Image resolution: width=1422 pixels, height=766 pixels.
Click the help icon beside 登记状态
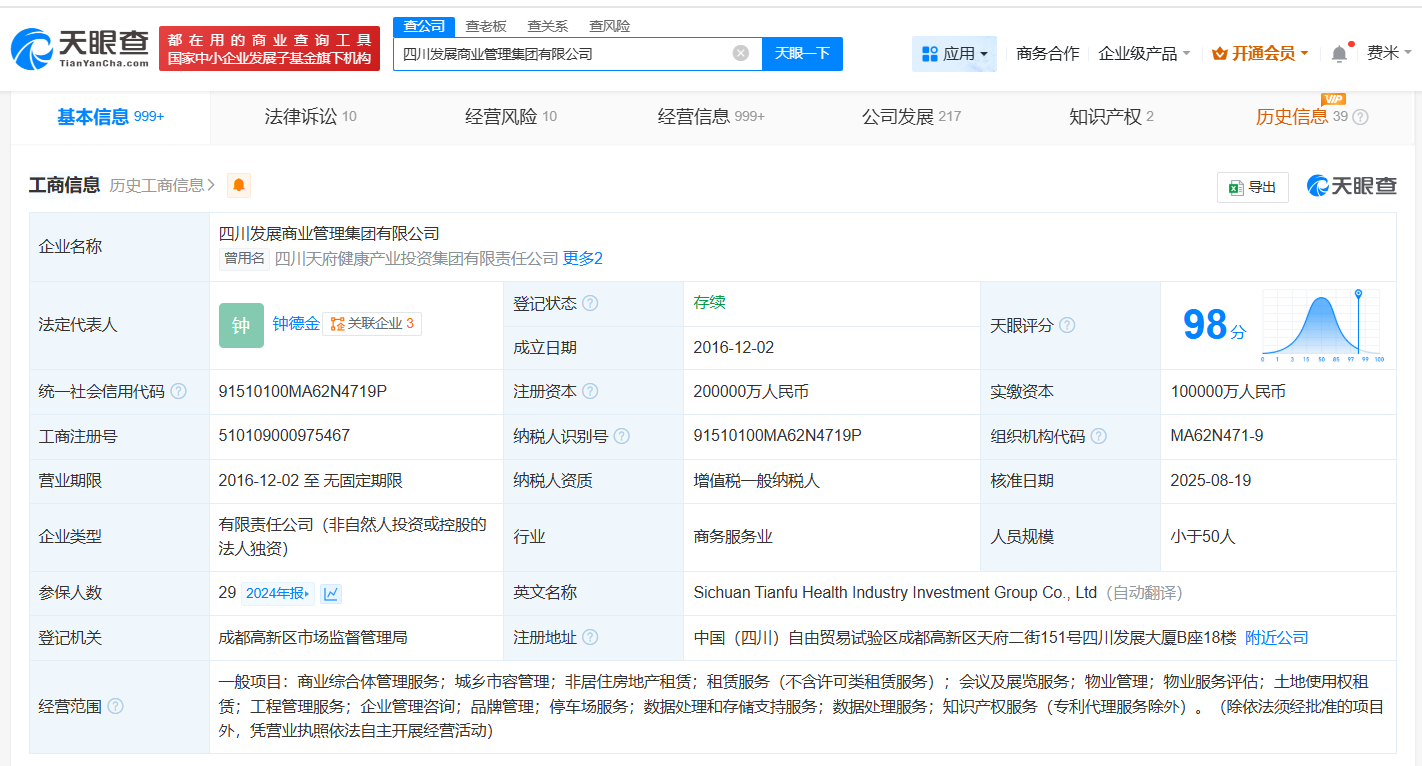(590, 303)
